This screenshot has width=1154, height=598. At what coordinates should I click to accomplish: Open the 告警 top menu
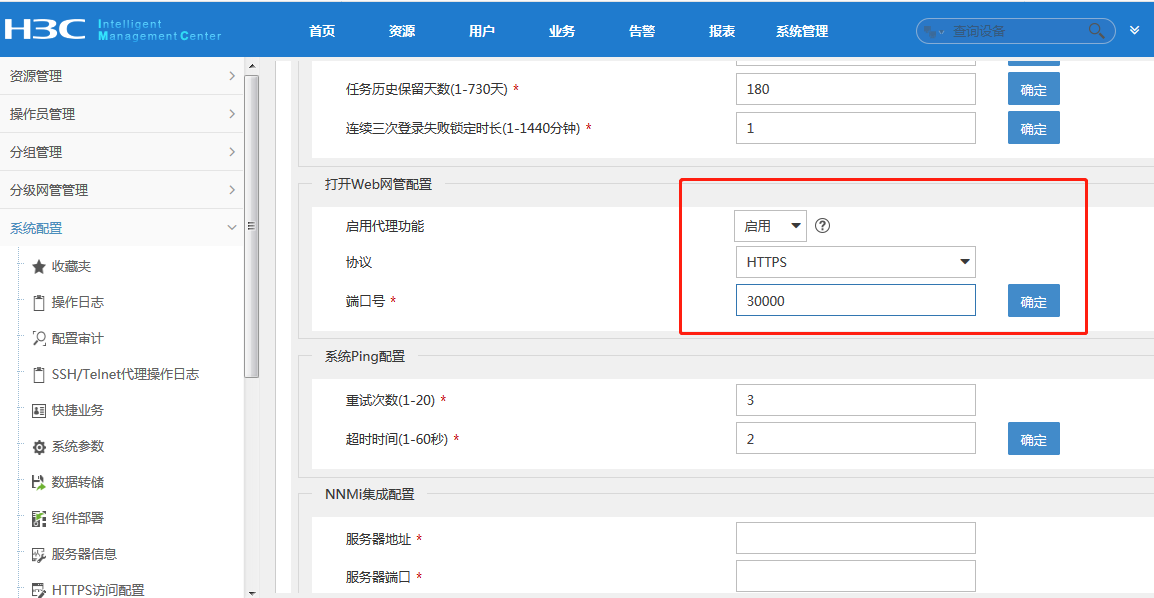click(x=642, y=31)
